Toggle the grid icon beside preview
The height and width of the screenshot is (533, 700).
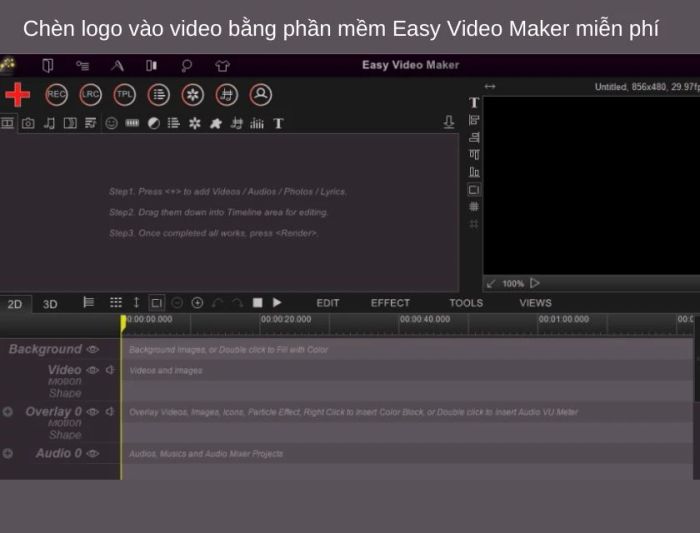(x=474, y=207)
